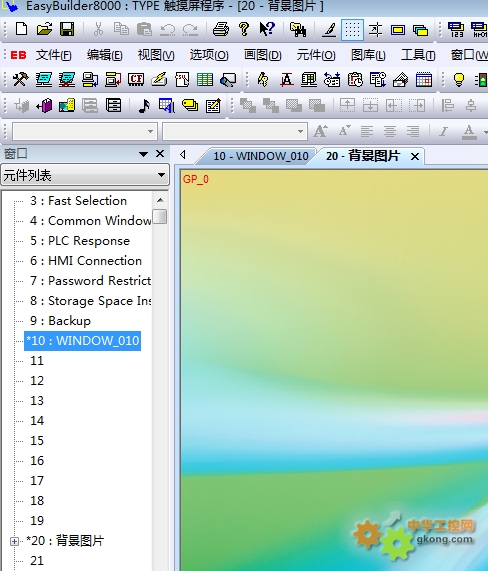Select 5 : PLC Response in window tree
Viewport: 488px width, 571px height.
(80, 241)
